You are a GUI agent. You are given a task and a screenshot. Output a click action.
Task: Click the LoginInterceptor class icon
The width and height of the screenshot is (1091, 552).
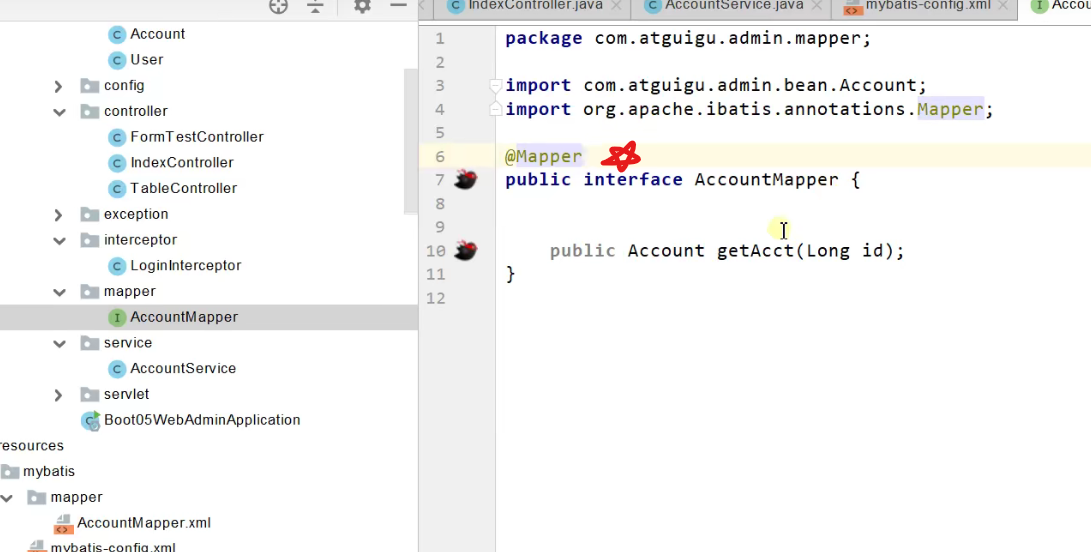coord(117,266)
